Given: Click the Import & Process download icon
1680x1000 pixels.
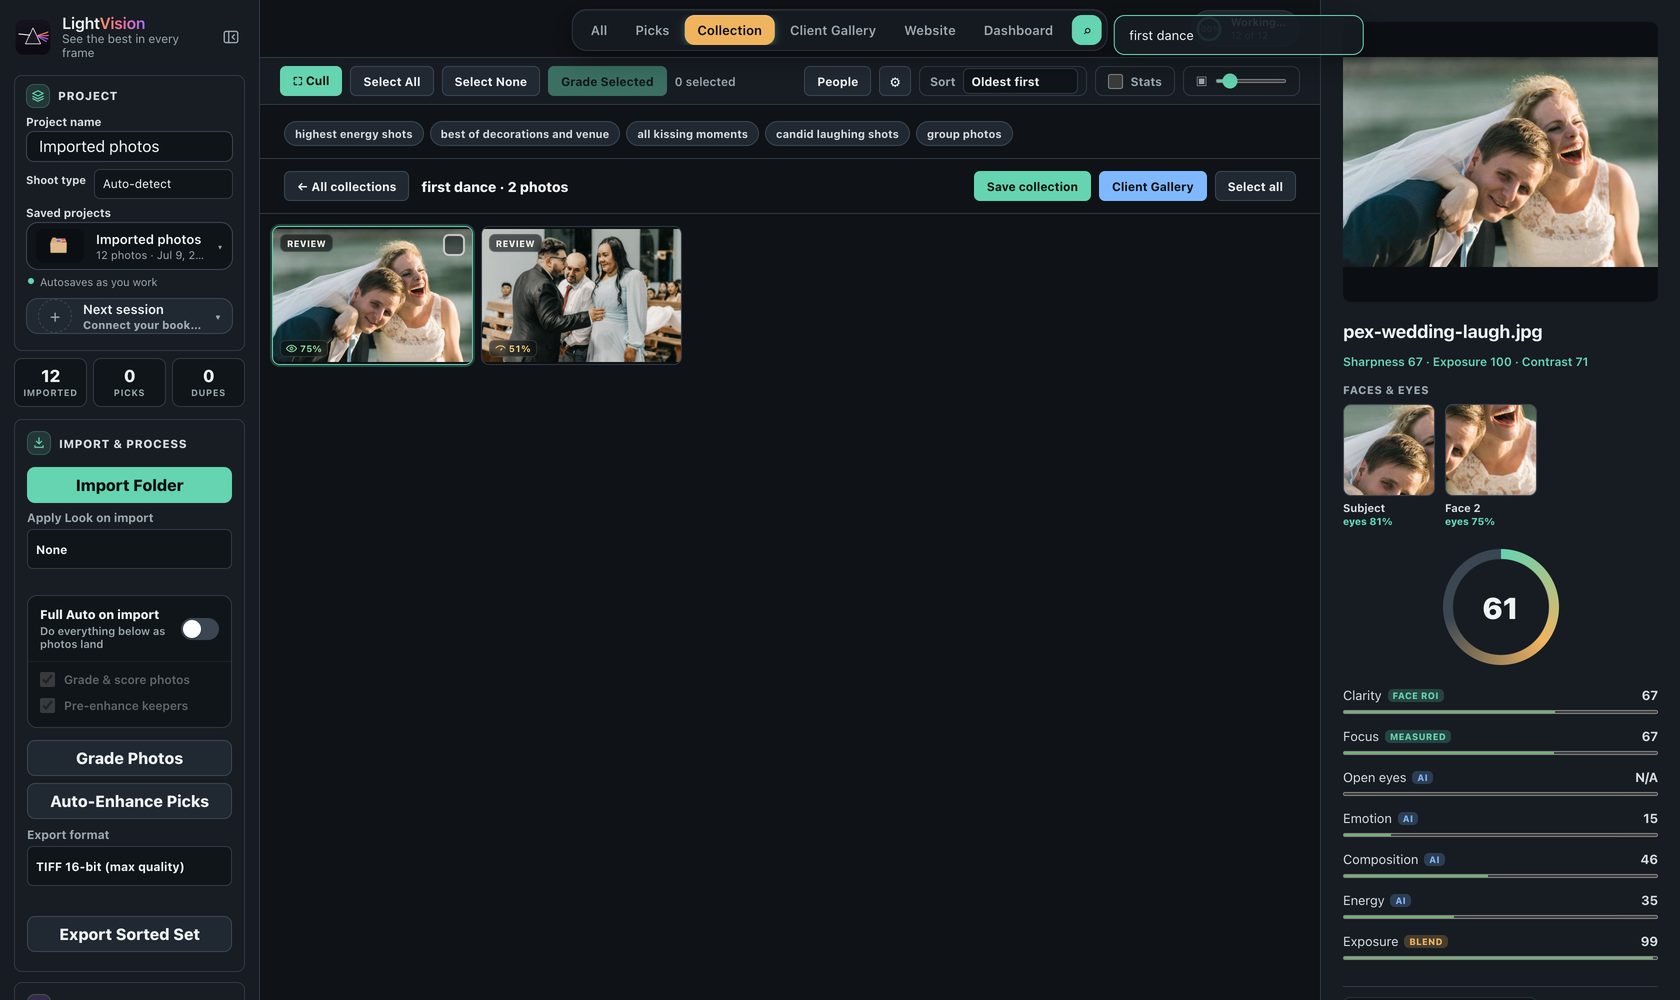Looking at the screenshot, I should tap(38, 443).
